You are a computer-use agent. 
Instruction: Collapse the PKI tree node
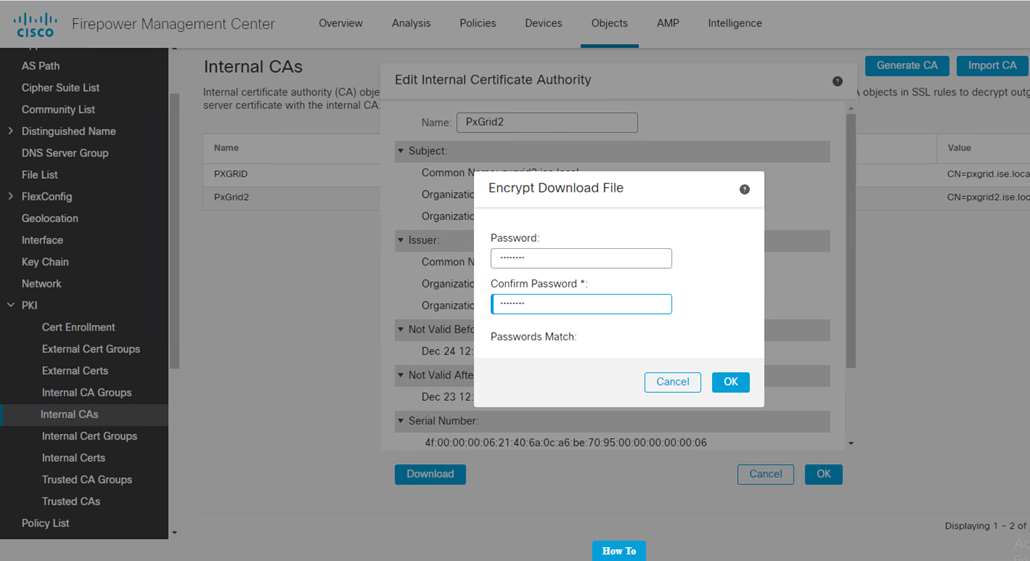11,305
